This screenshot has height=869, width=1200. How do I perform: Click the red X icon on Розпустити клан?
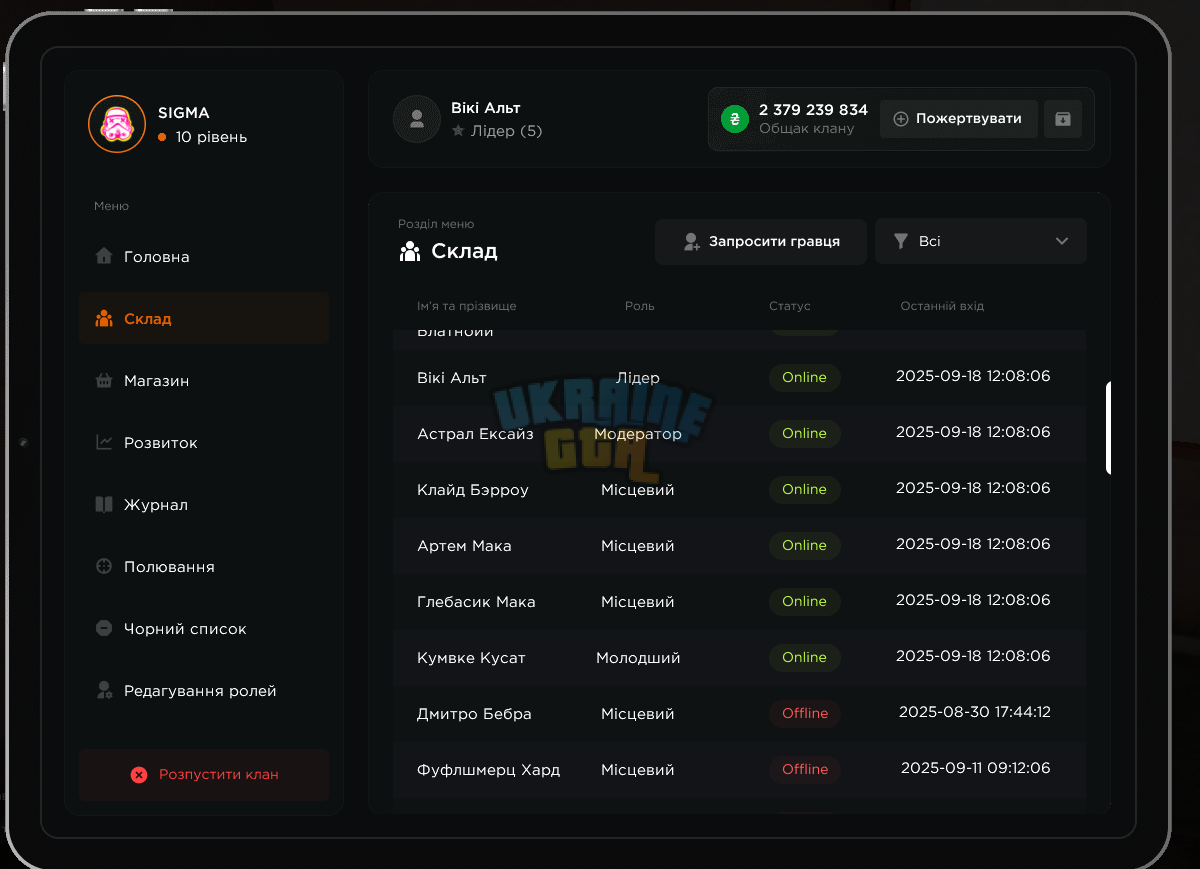click(139, 775)
